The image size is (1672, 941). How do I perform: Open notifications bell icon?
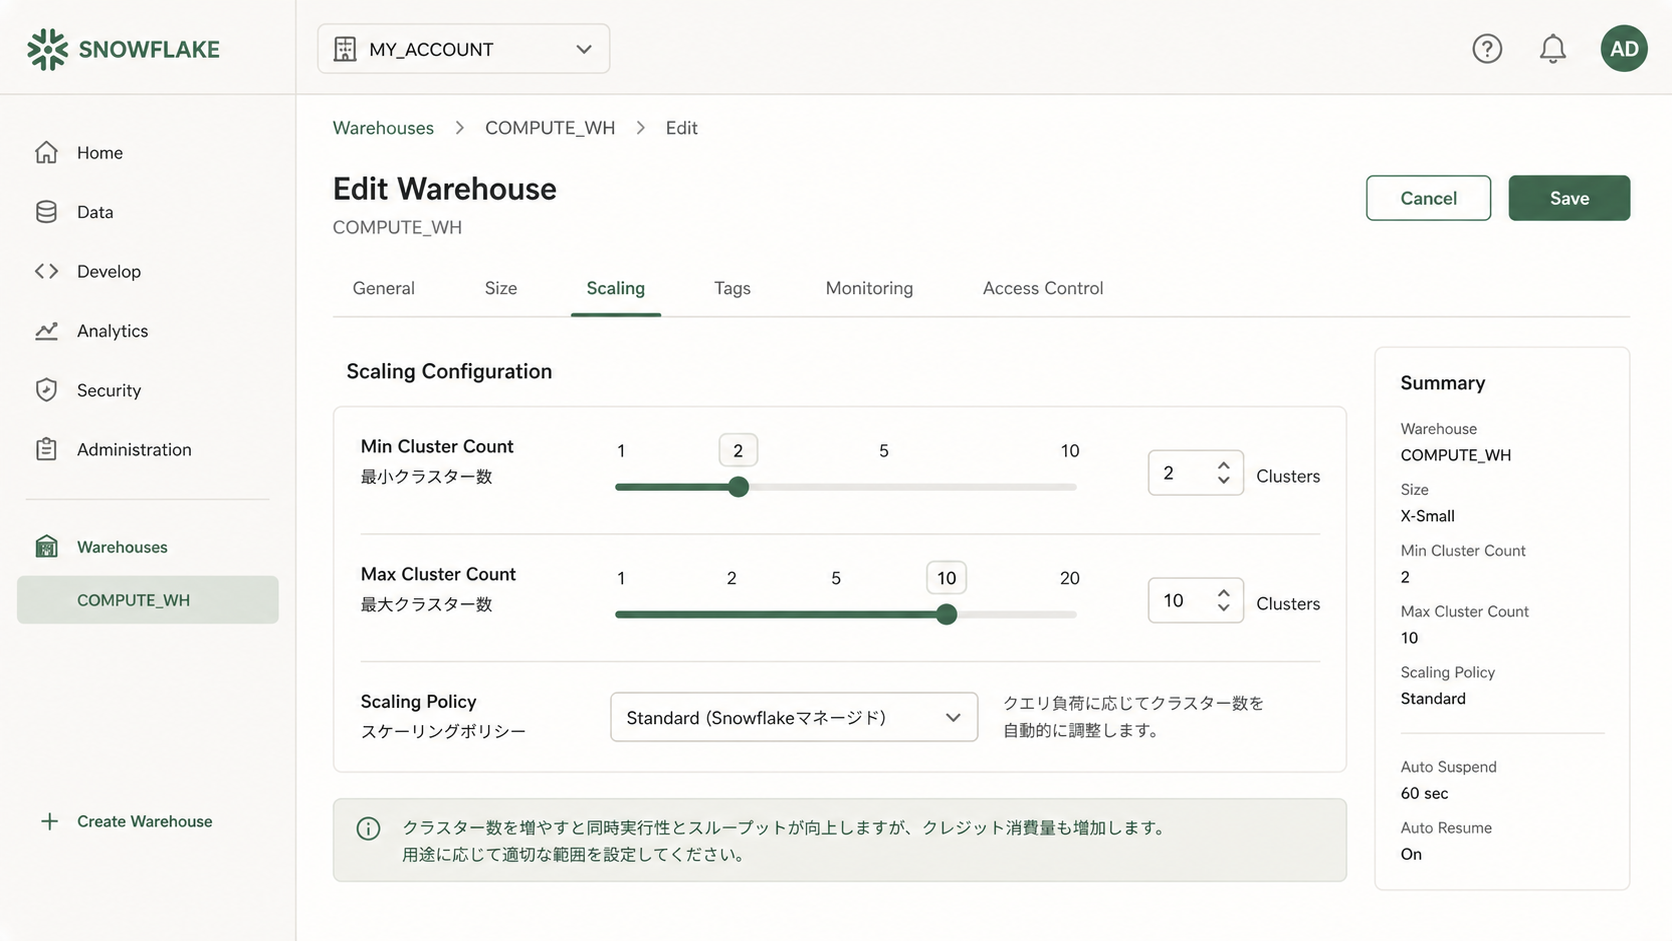[x=1552, y=49]
